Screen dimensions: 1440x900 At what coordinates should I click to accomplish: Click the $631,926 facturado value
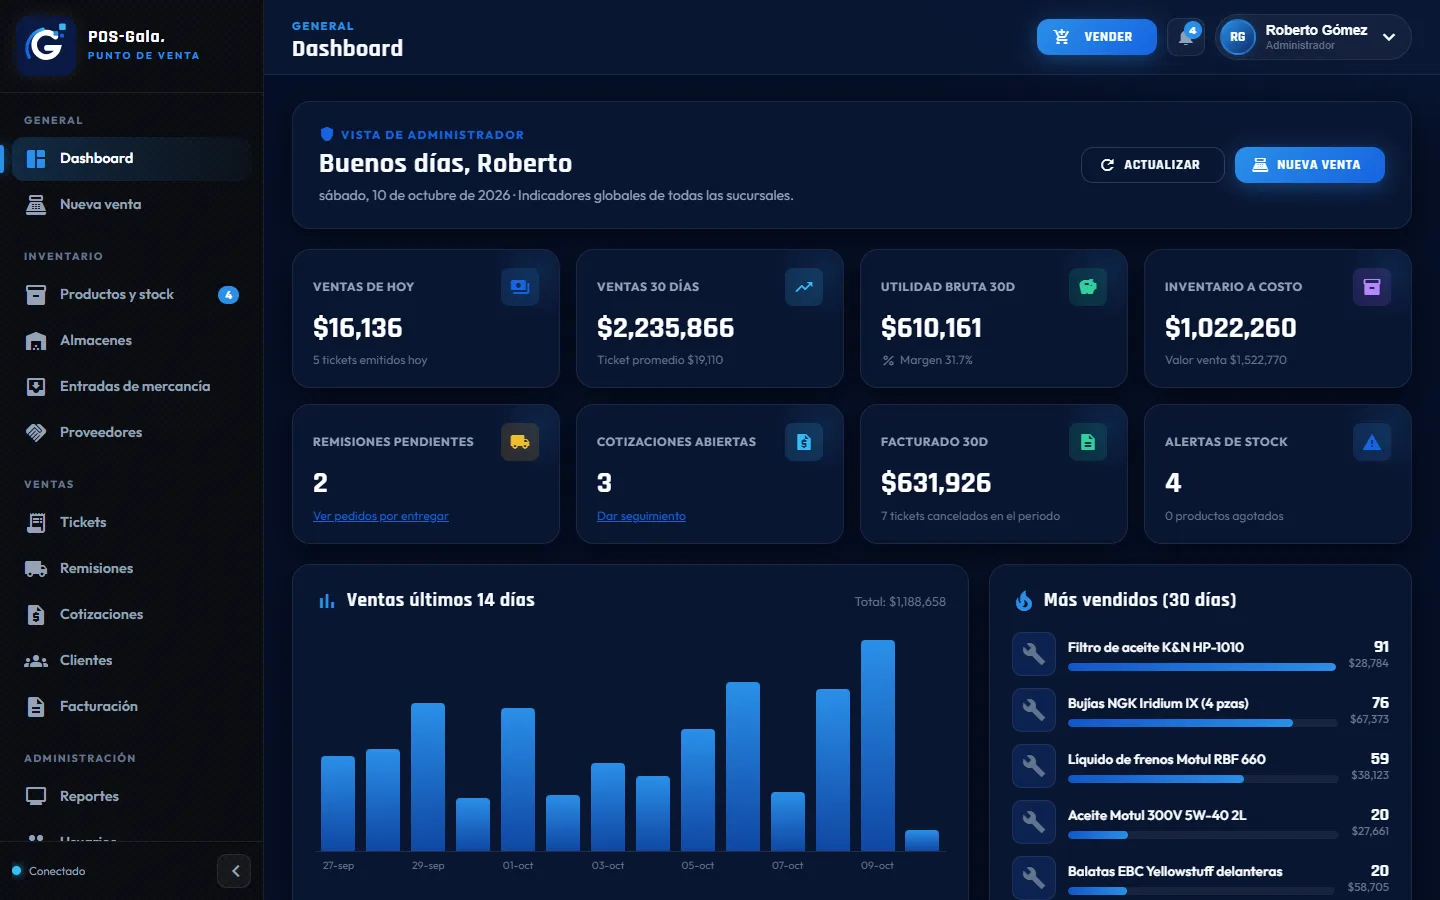click(x=936, y=483)
